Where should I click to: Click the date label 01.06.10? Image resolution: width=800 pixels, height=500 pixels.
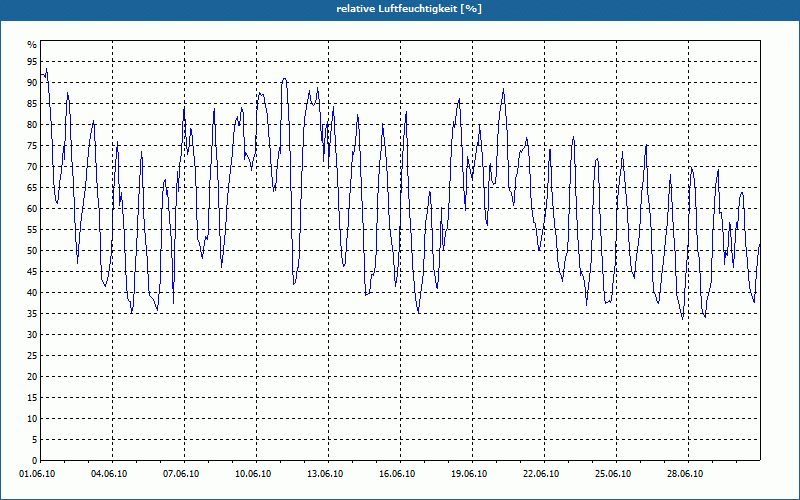(x=37, y=474)
